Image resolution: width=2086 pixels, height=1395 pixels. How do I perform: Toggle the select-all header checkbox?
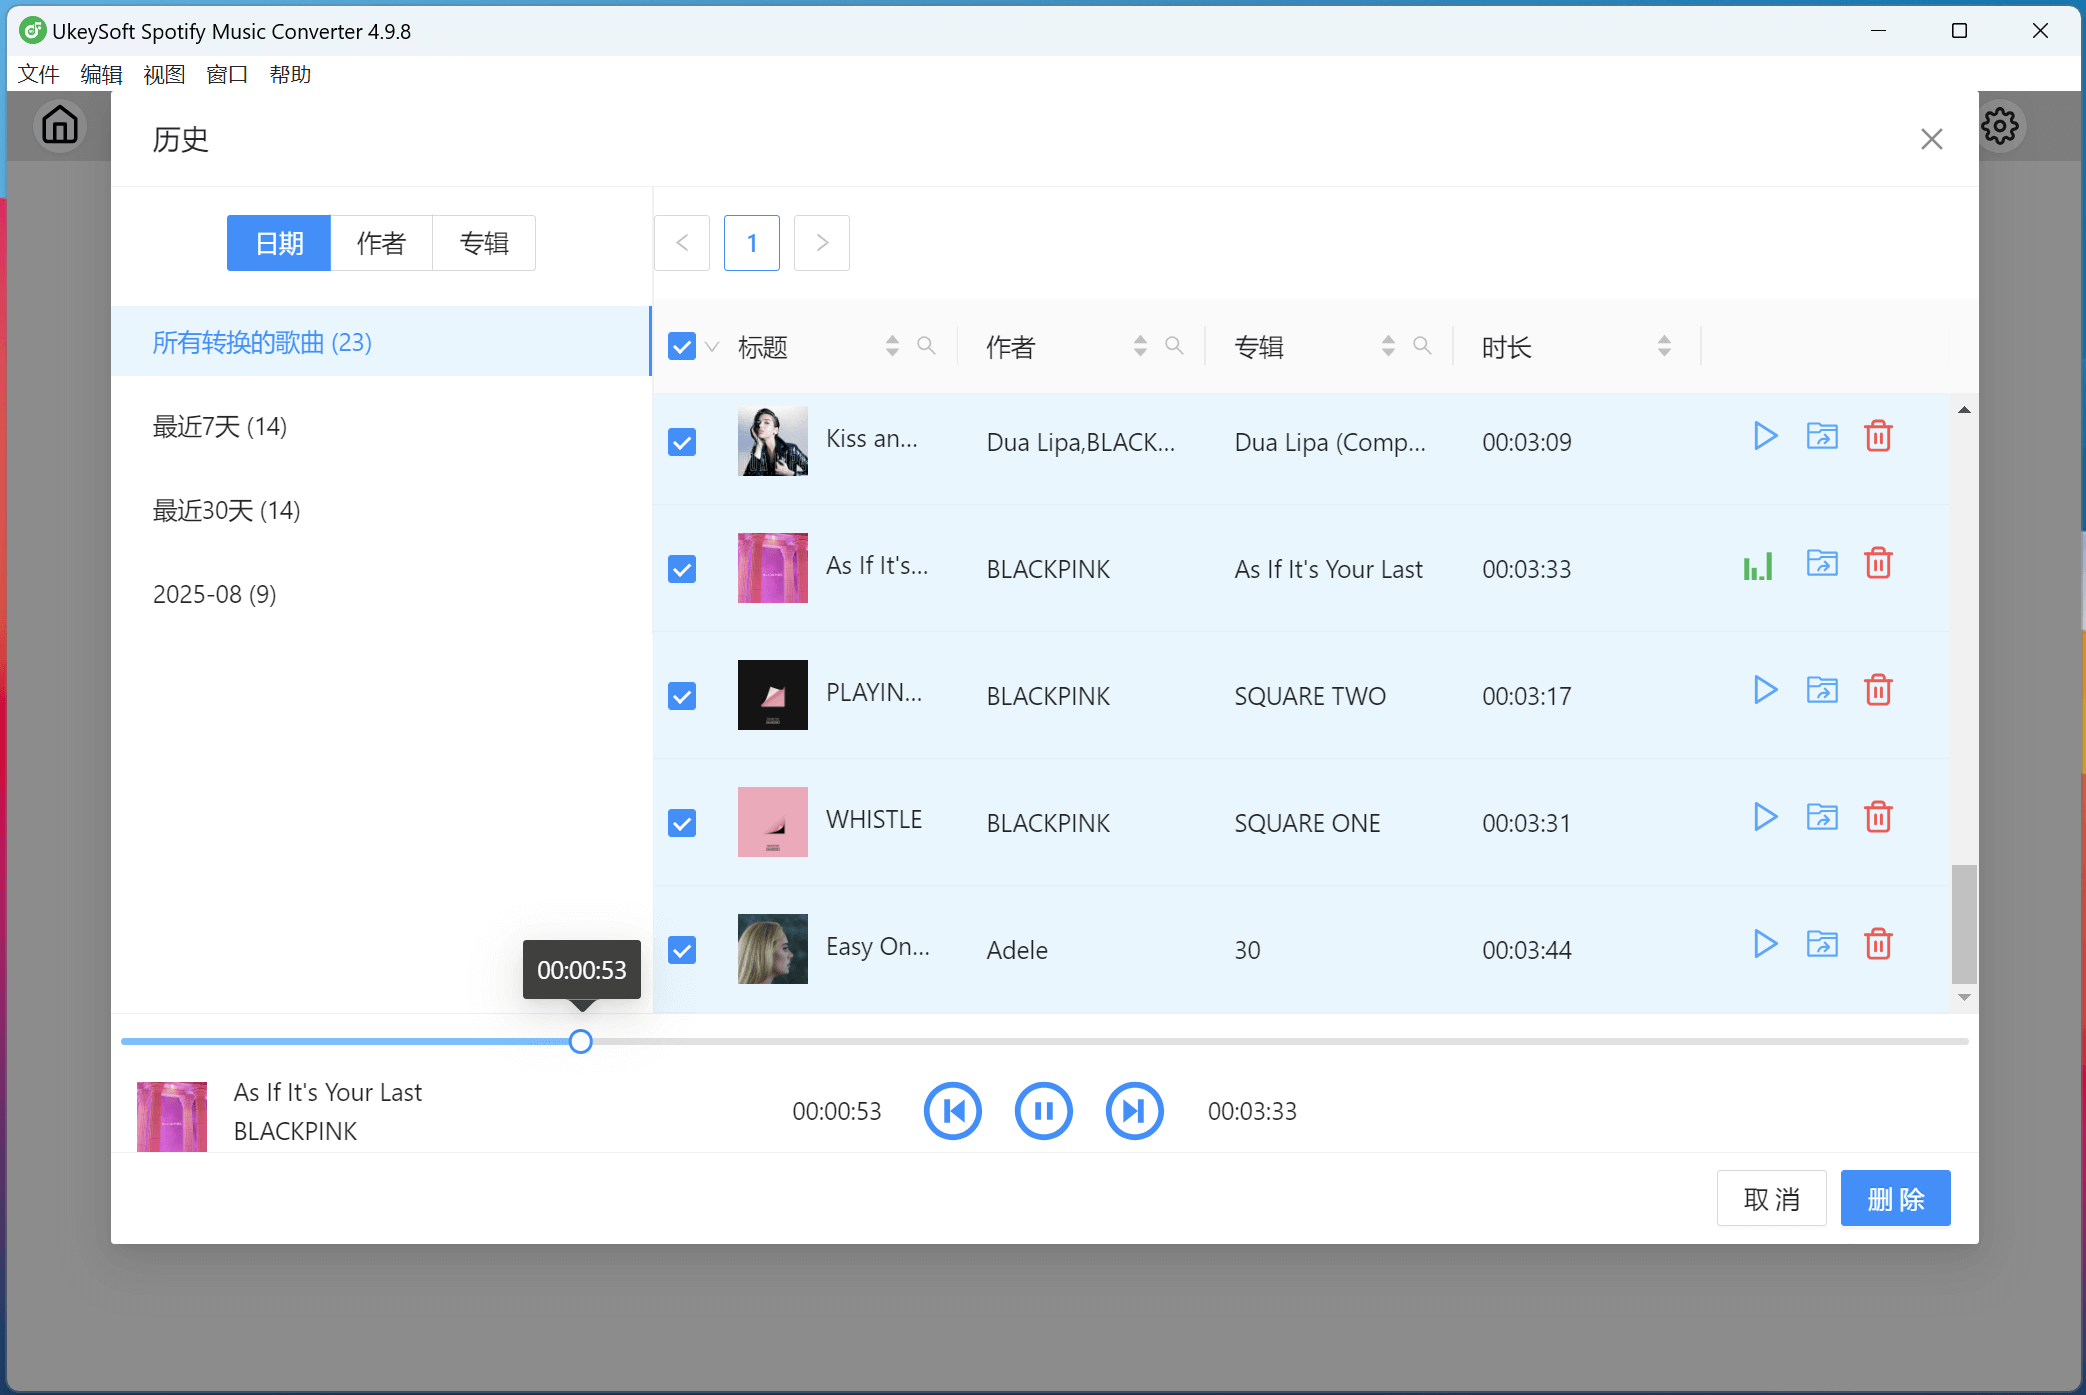pos(682,347)
